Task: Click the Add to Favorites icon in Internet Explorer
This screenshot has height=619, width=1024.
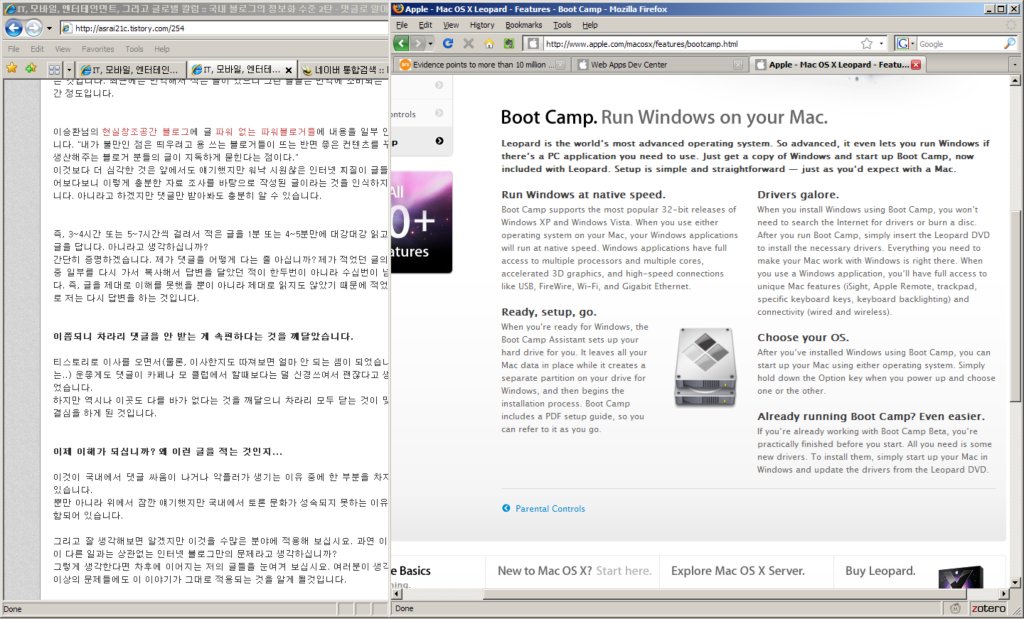Action: coord(31,68)
